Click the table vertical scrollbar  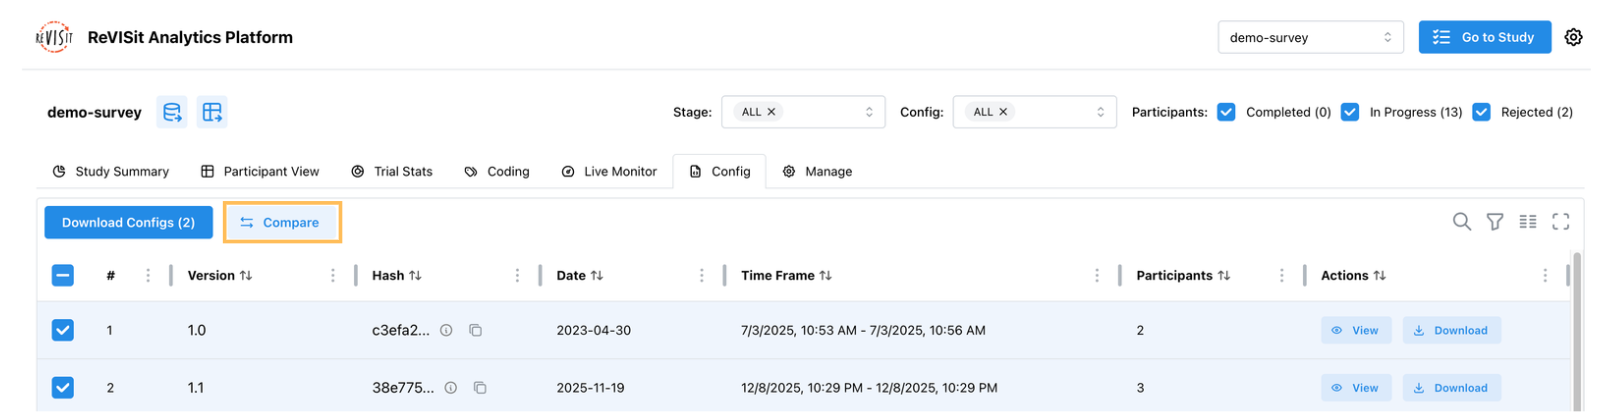point(1578,330)
